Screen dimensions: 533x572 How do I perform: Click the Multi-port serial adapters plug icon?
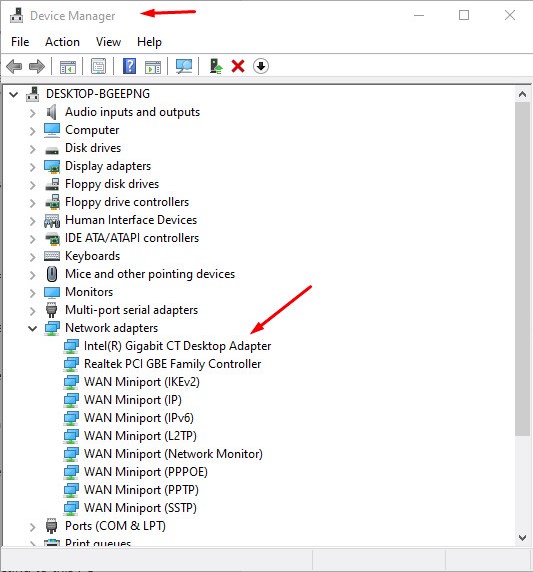(x=51, y=310)
